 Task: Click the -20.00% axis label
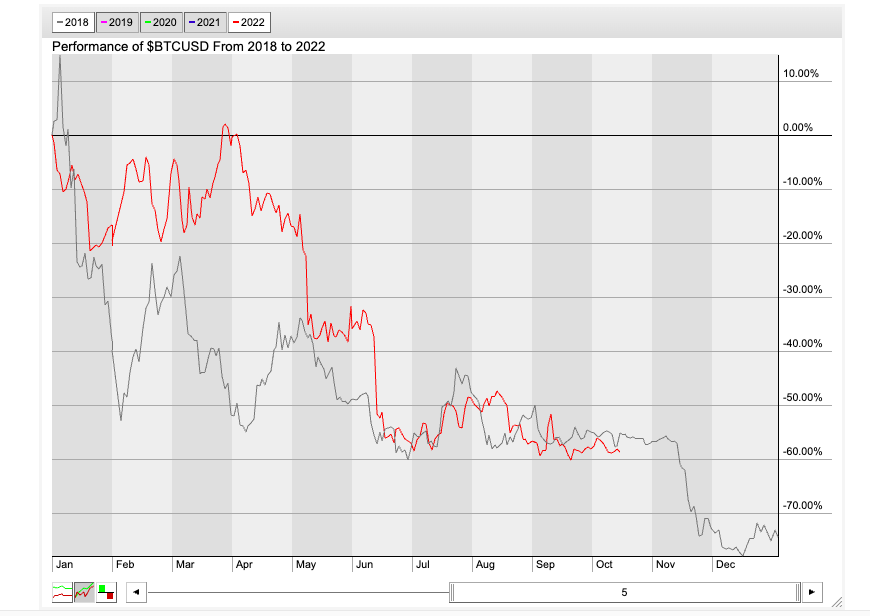pyautogui.click(x=802, y=235)
